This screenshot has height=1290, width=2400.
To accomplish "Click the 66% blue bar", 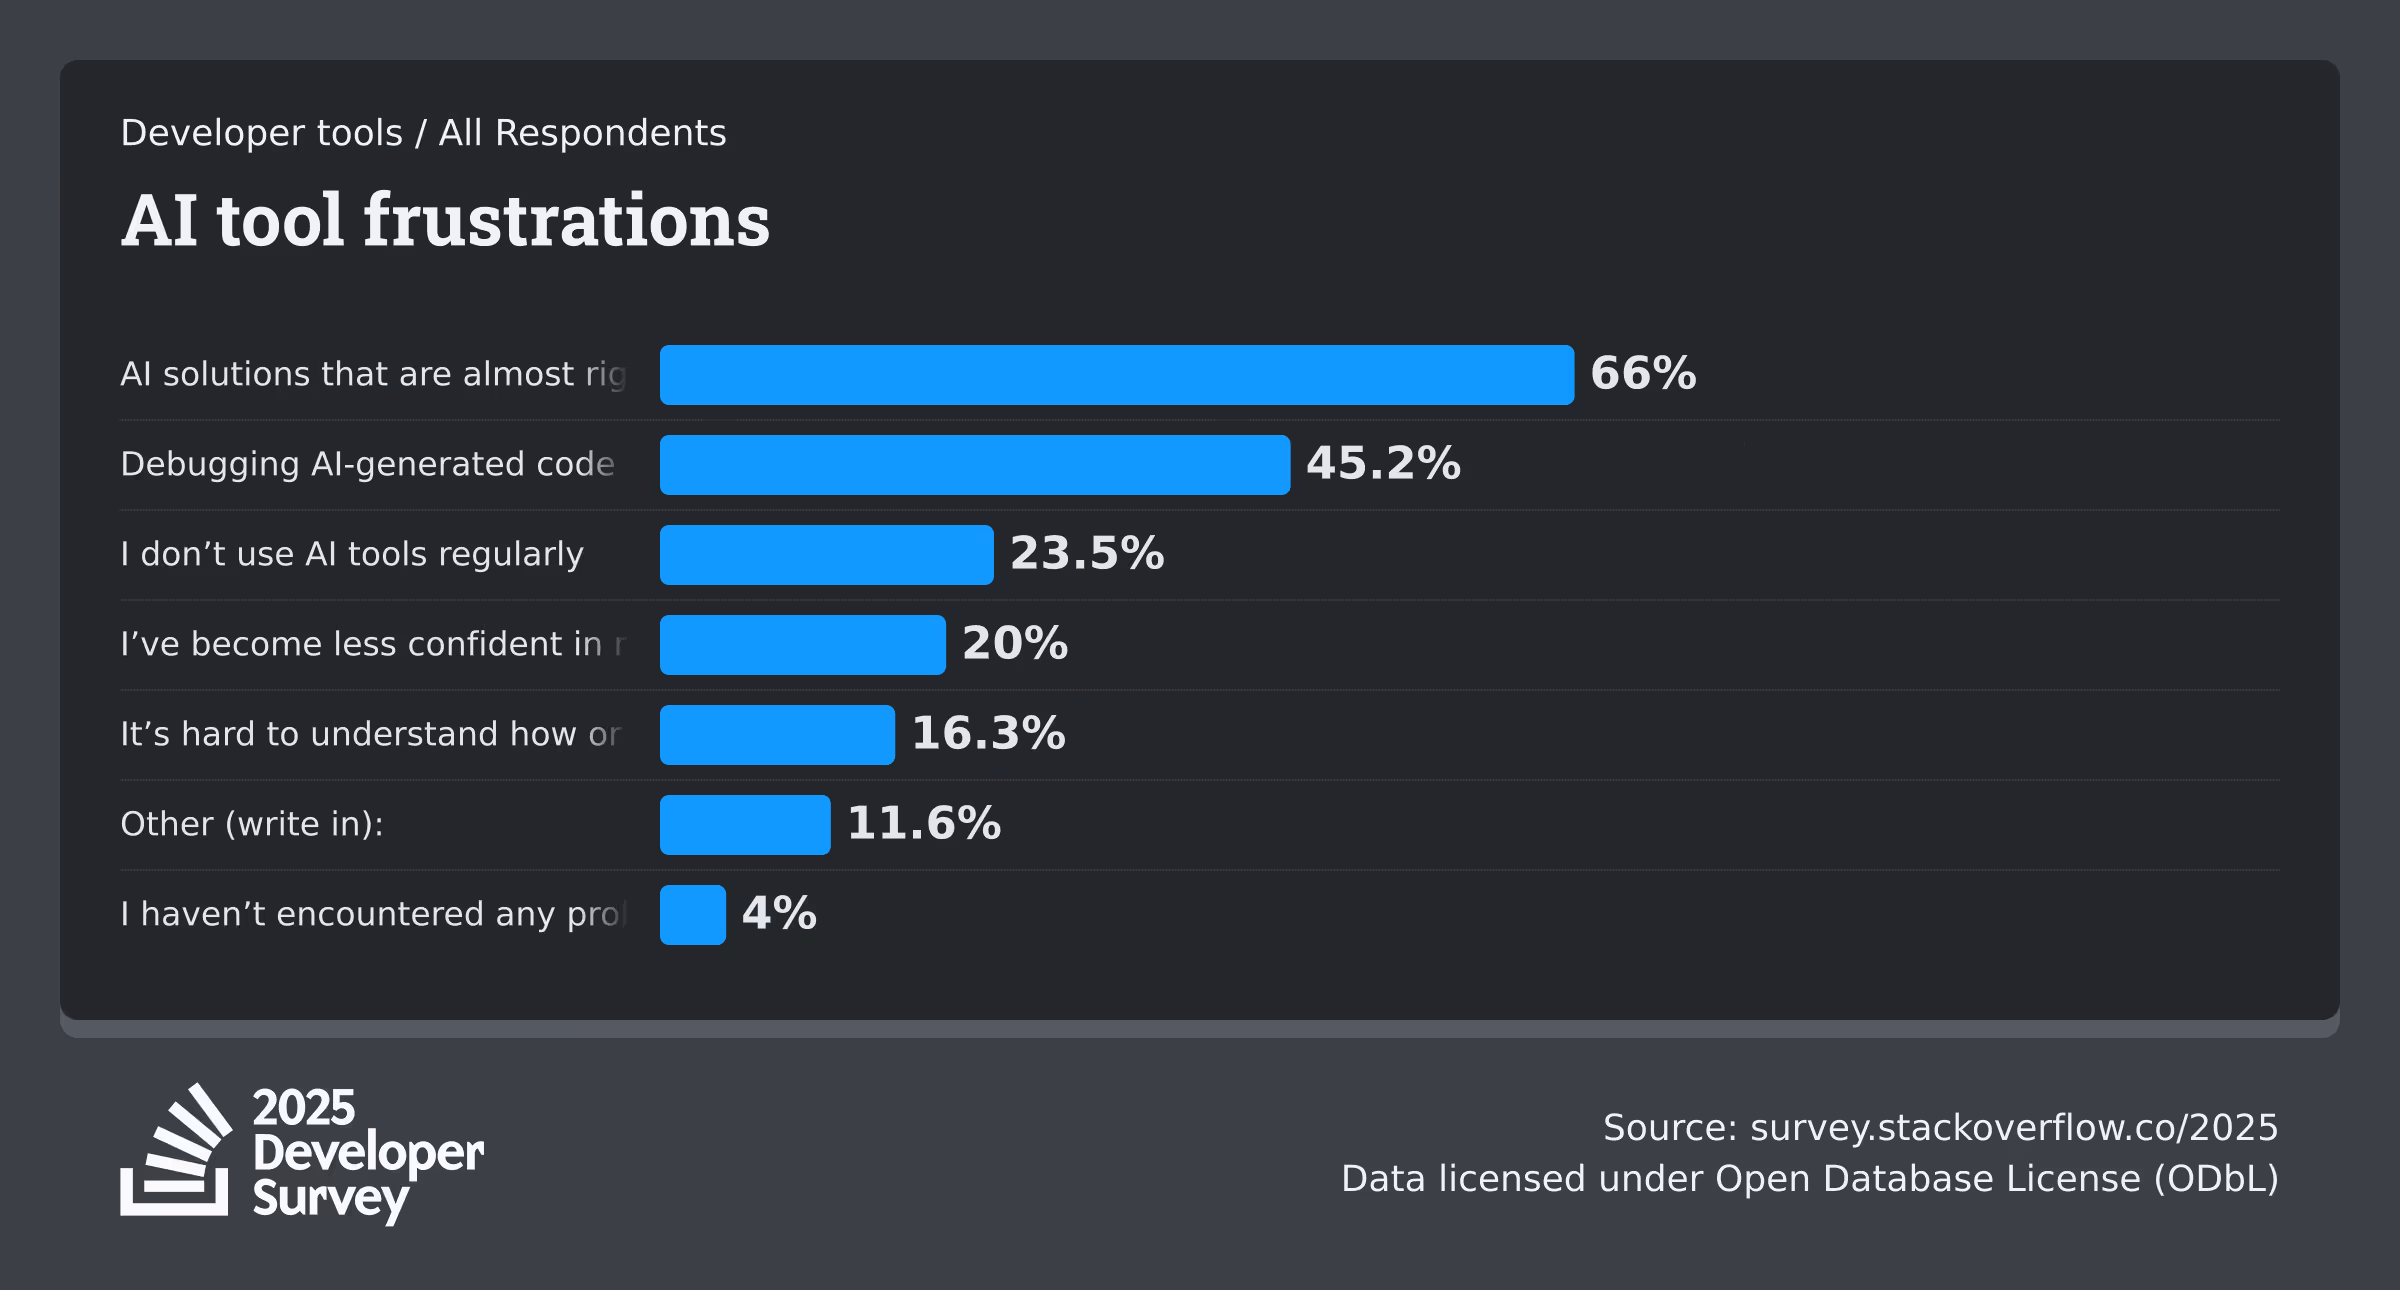I will pyautogui.click(x=1117, y=375).
